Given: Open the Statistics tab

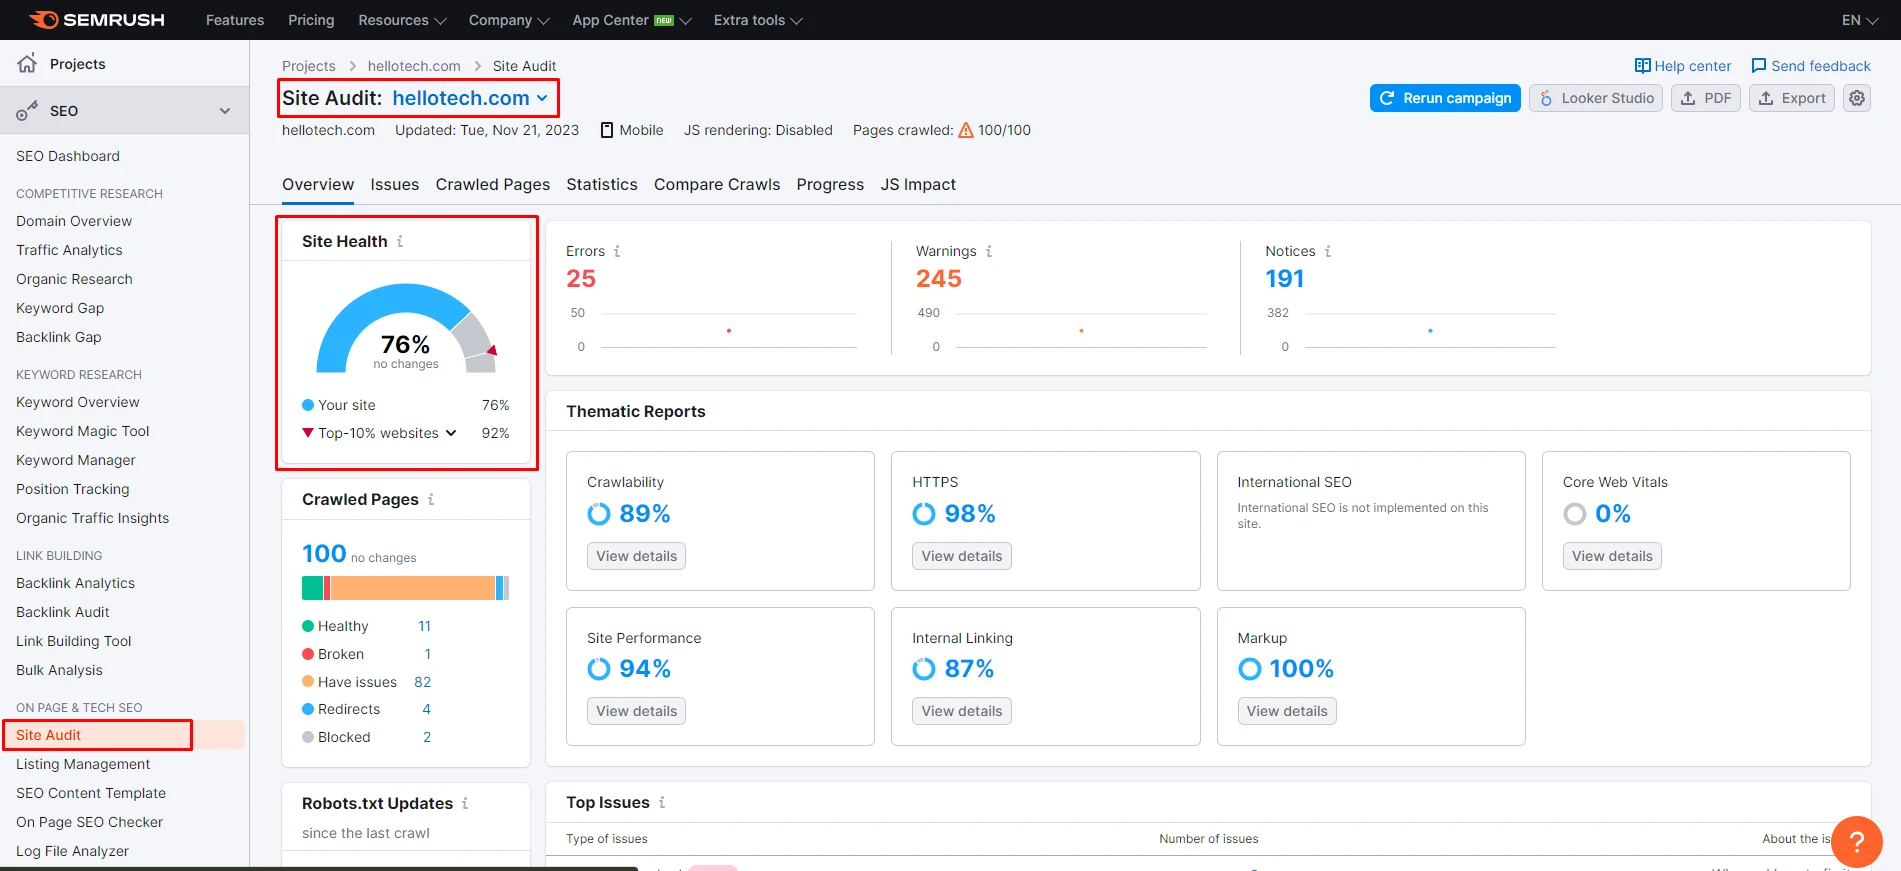Looking at the screenshot, I should click(602, 184).
